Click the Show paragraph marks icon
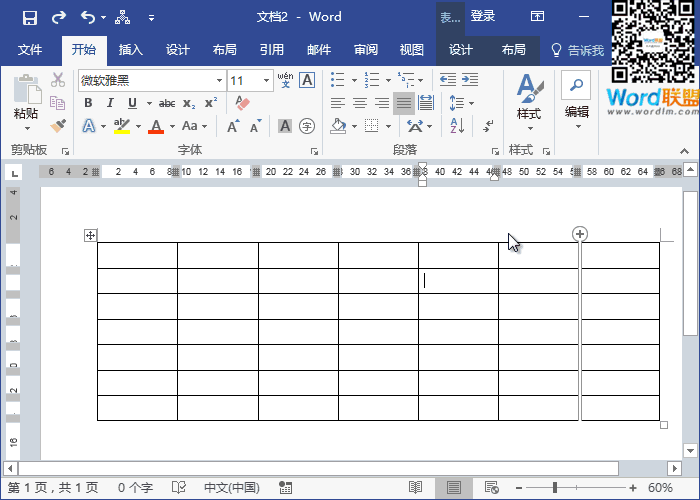Screen dimensions: 700x500 tap(488, 126)
